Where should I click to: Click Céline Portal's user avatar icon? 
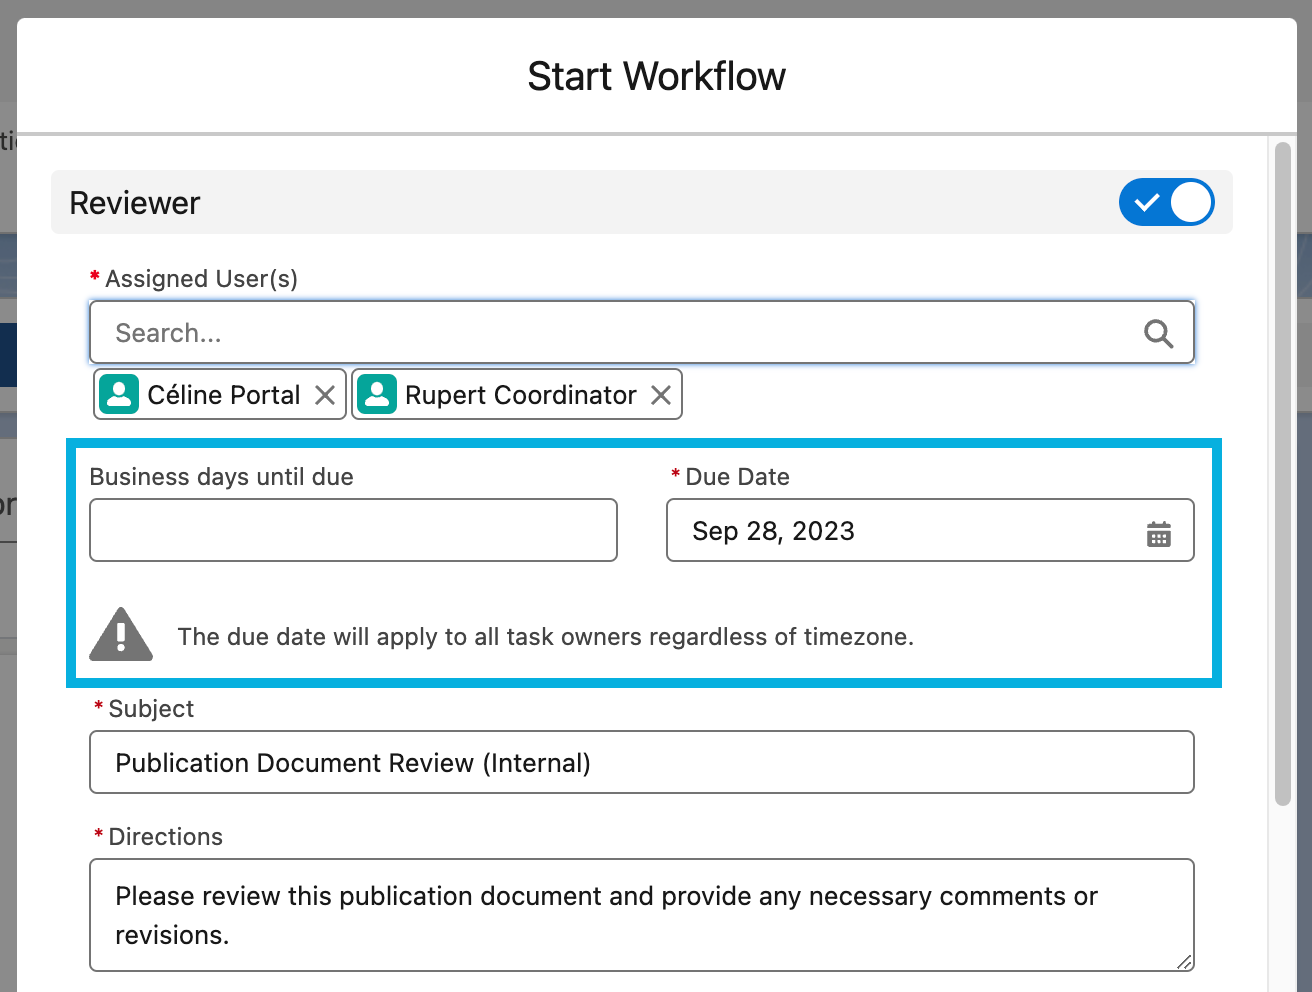pyautogui.click(x=119, y=394)
